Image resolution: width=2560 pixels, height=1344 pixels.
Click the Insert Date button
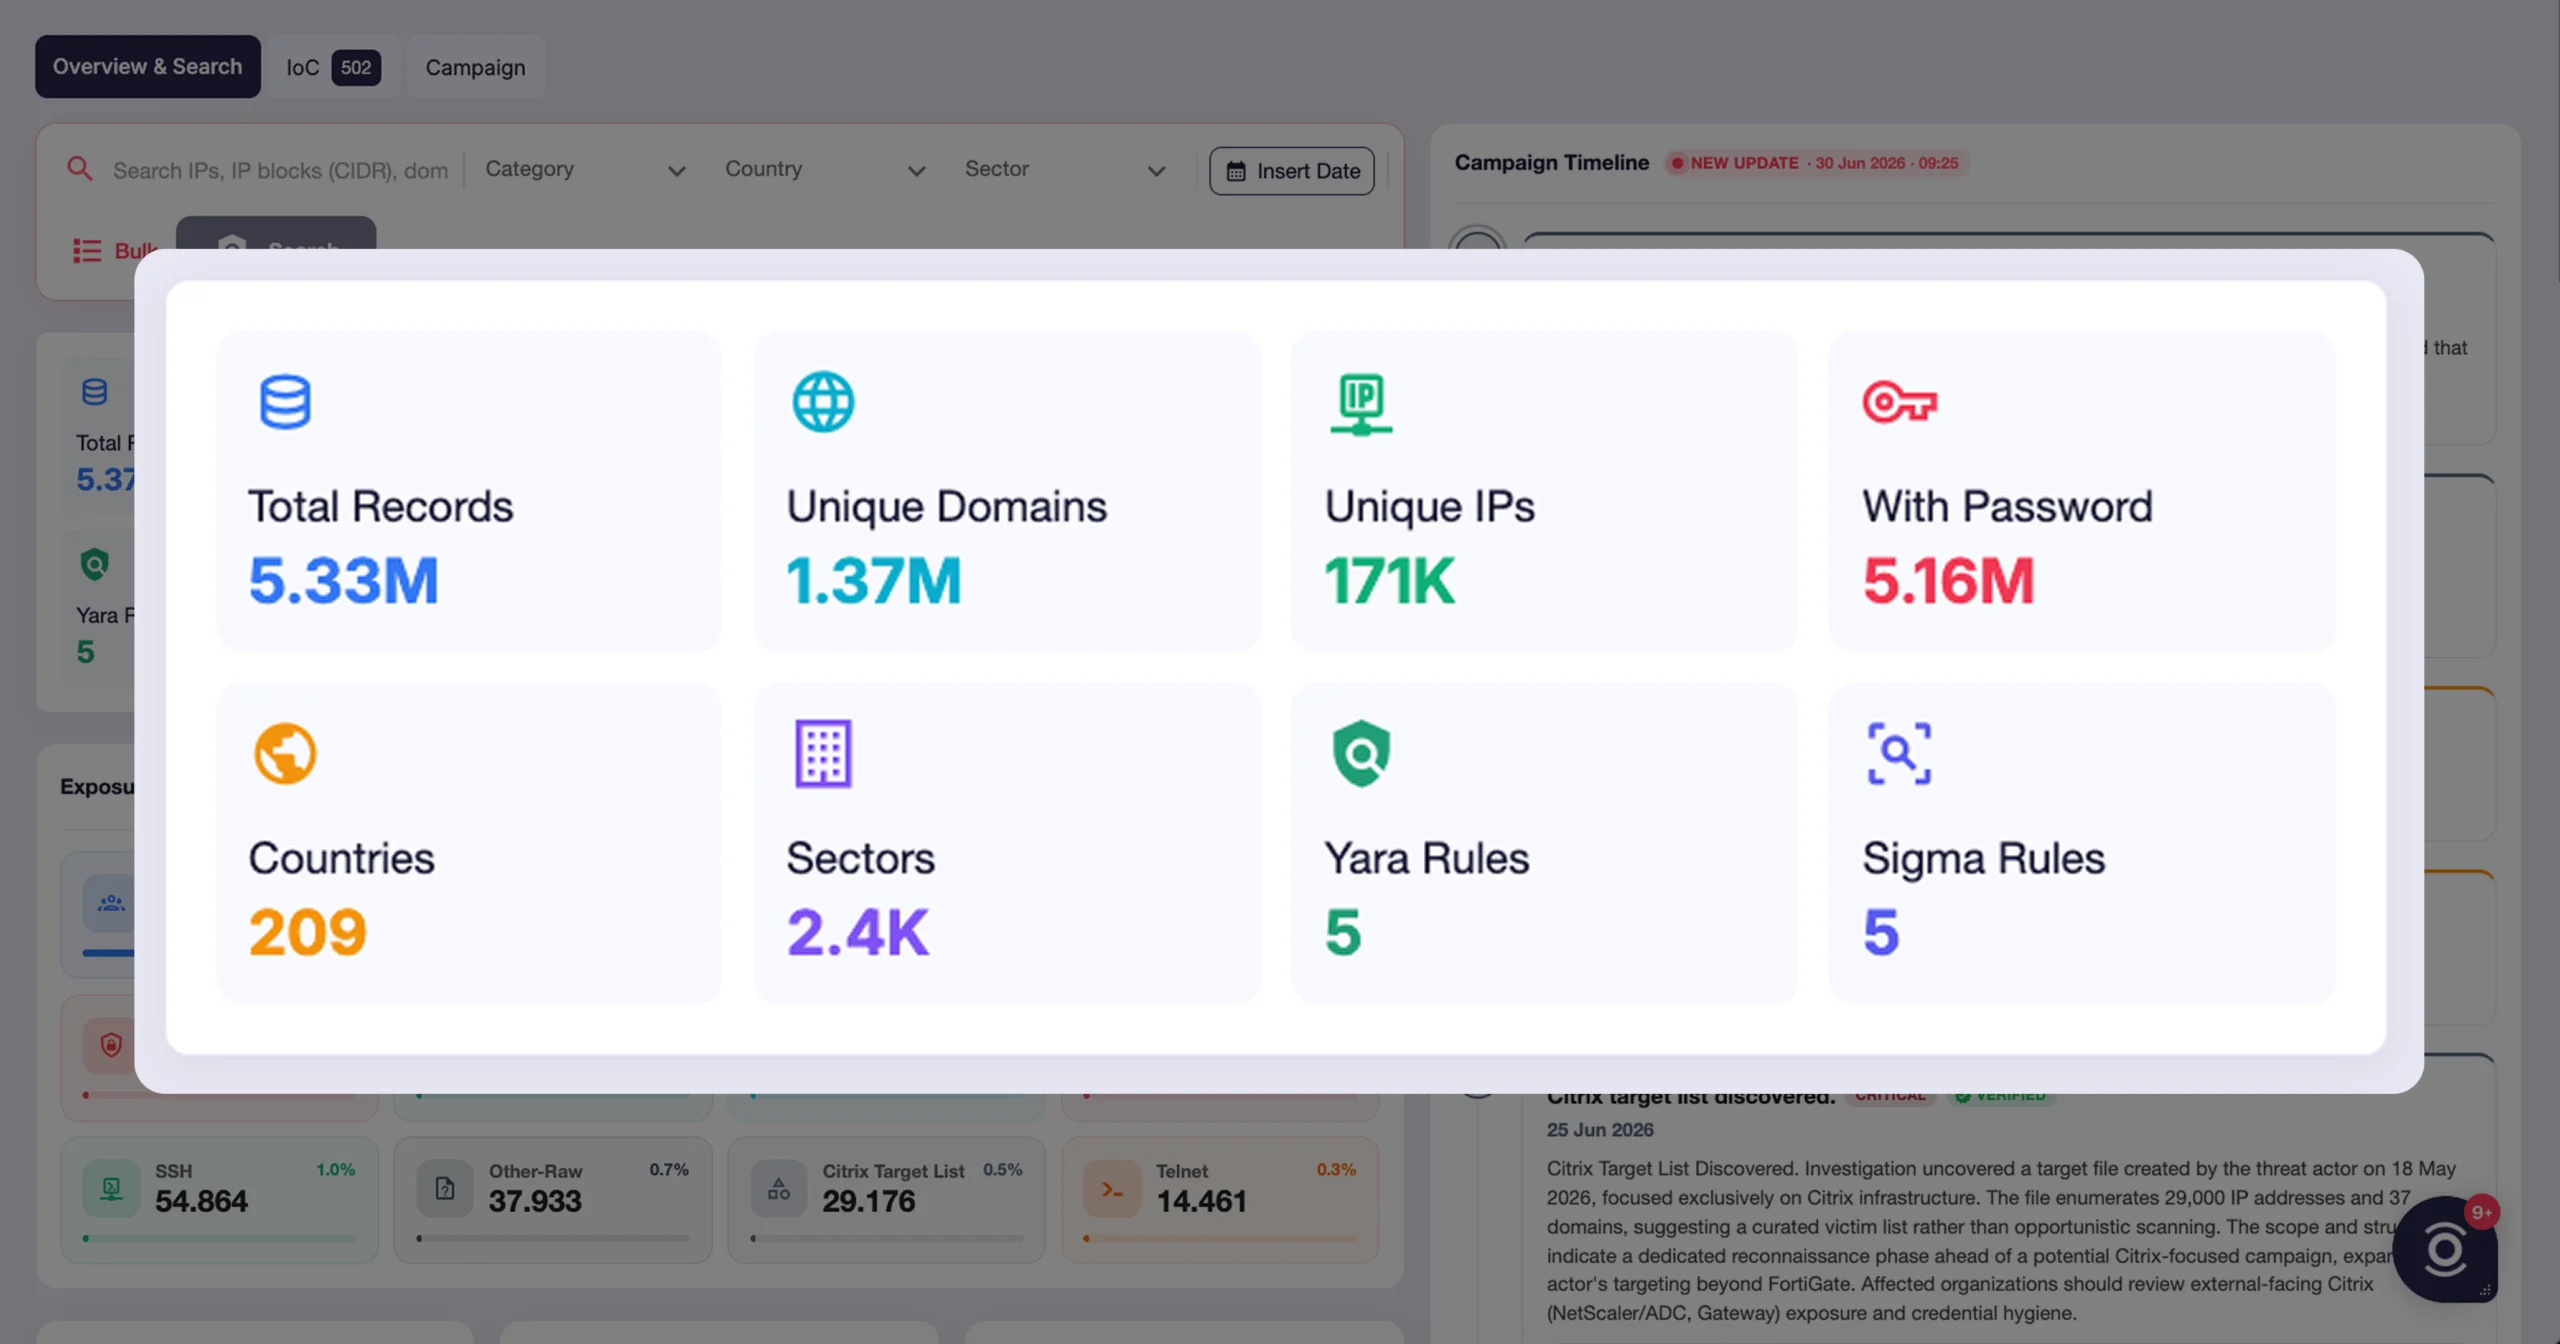[x=1292, y=171]
